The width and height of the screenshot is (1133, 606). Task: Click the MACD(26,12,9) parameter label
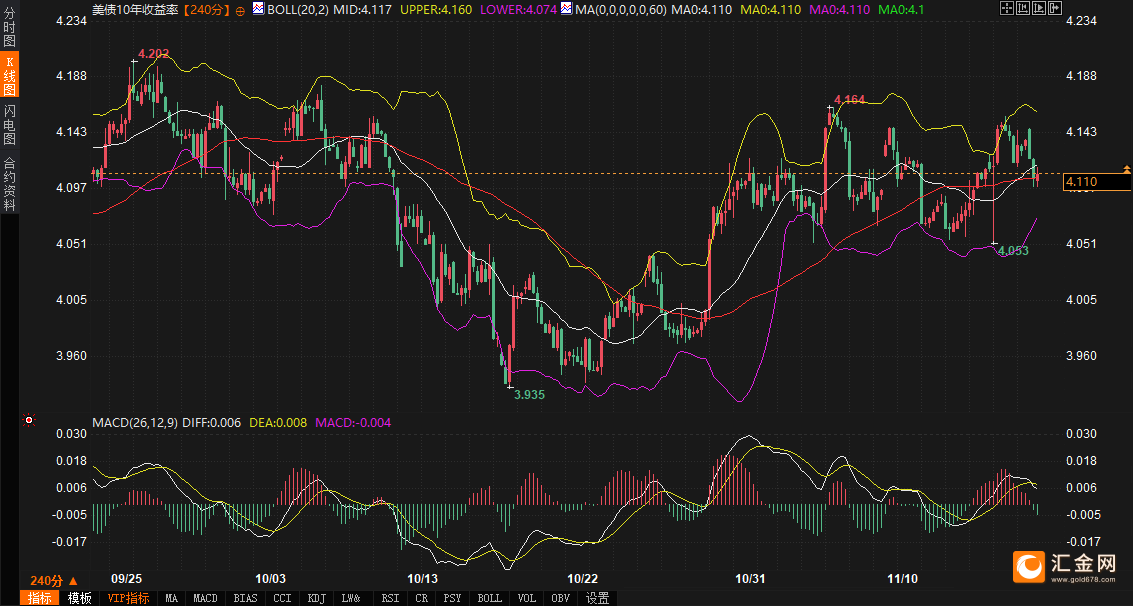tap(134, 422)
